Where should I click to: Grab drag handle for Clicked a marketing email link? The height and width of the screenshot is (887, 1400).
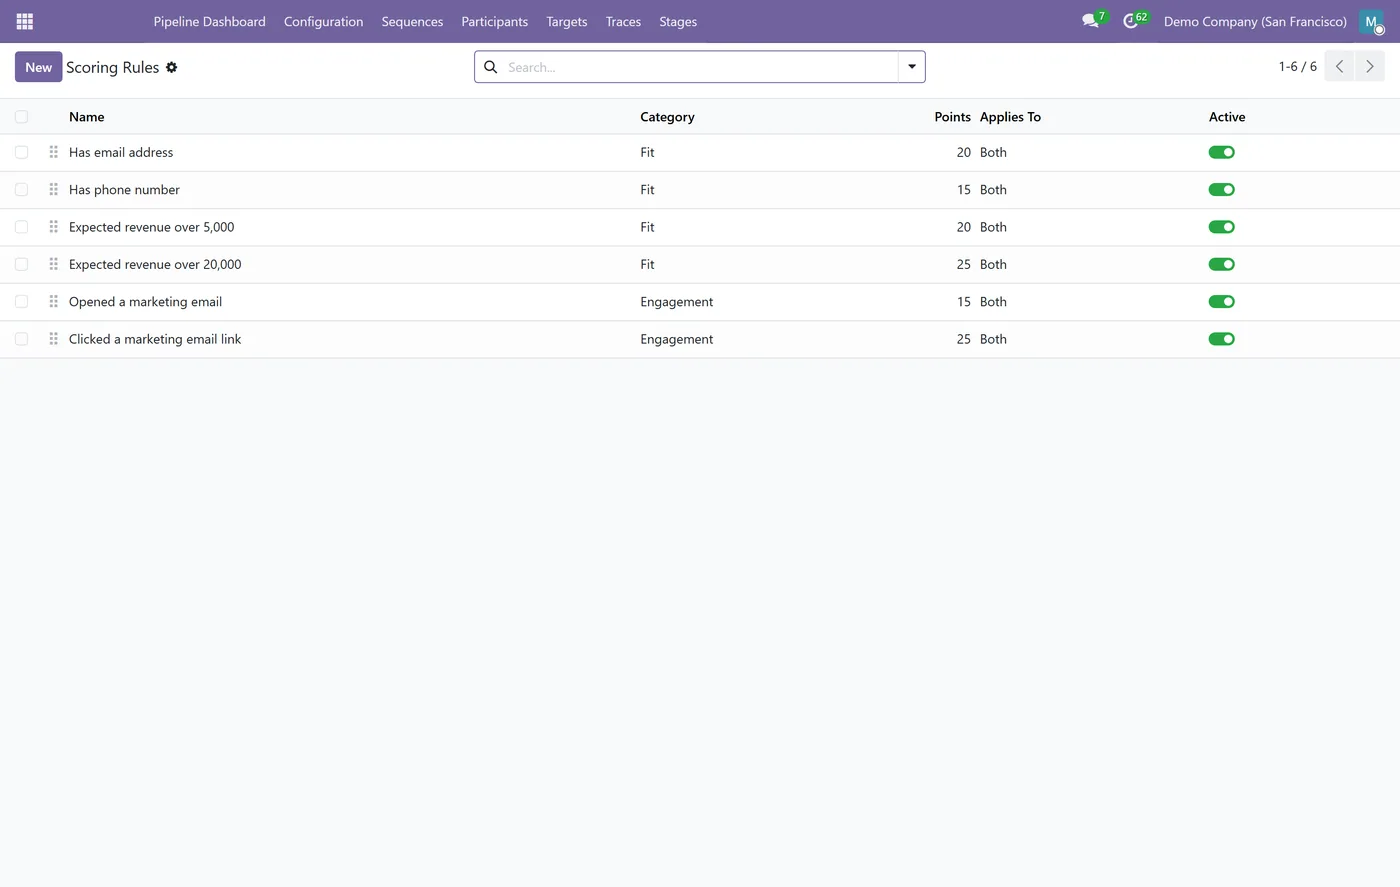pyautogui.click(x=54, y=339)
